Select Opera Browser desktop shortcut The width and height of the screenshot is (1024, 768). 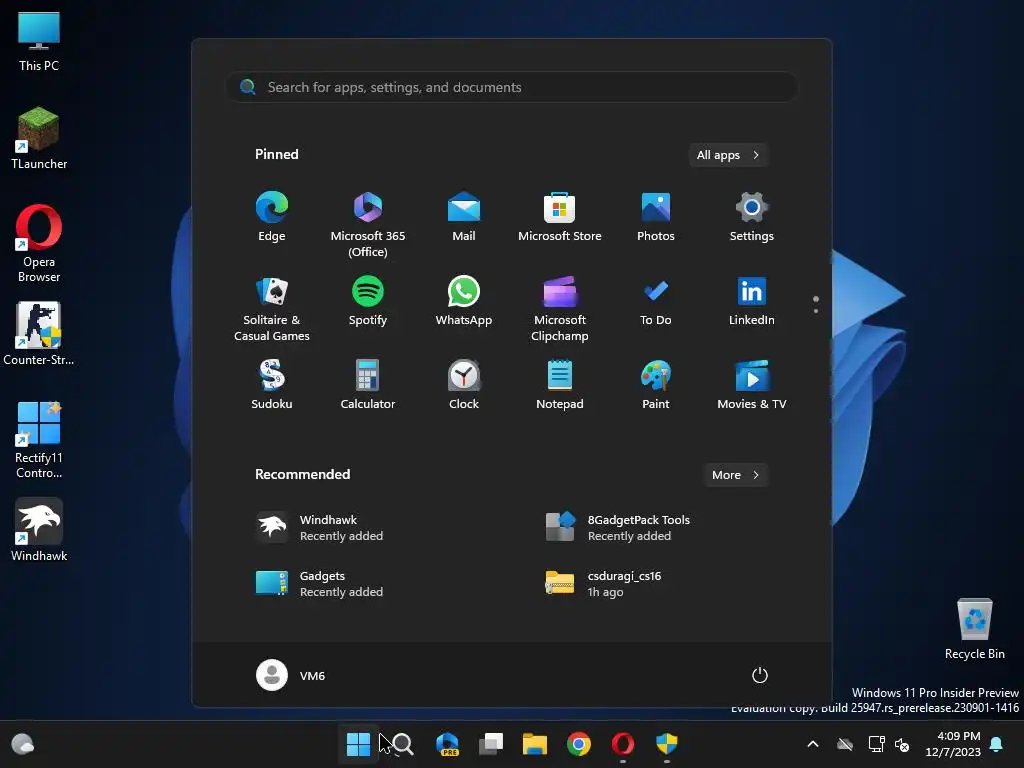click(x=39, y=243)
